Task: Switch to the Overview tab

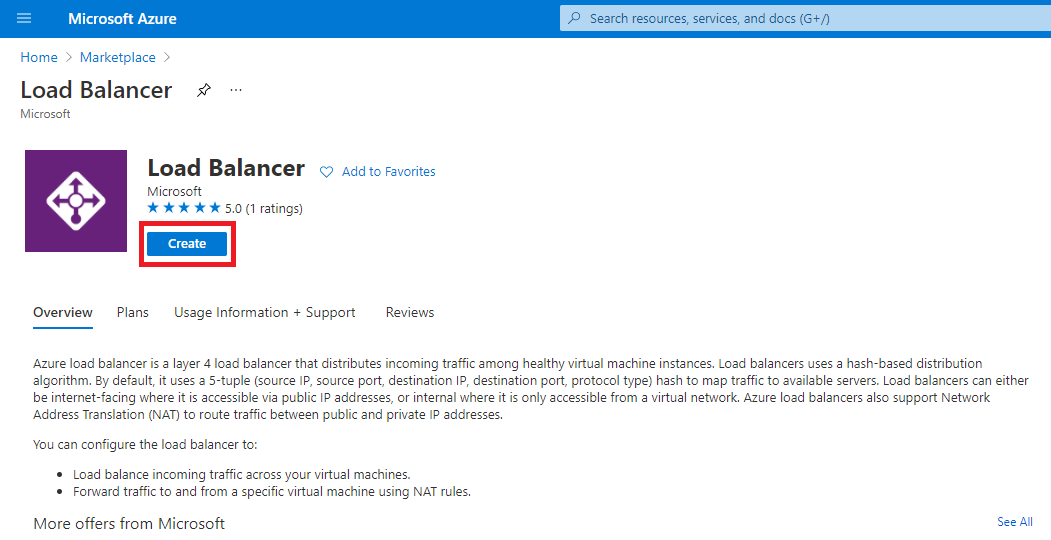Action: click(63, 312)
